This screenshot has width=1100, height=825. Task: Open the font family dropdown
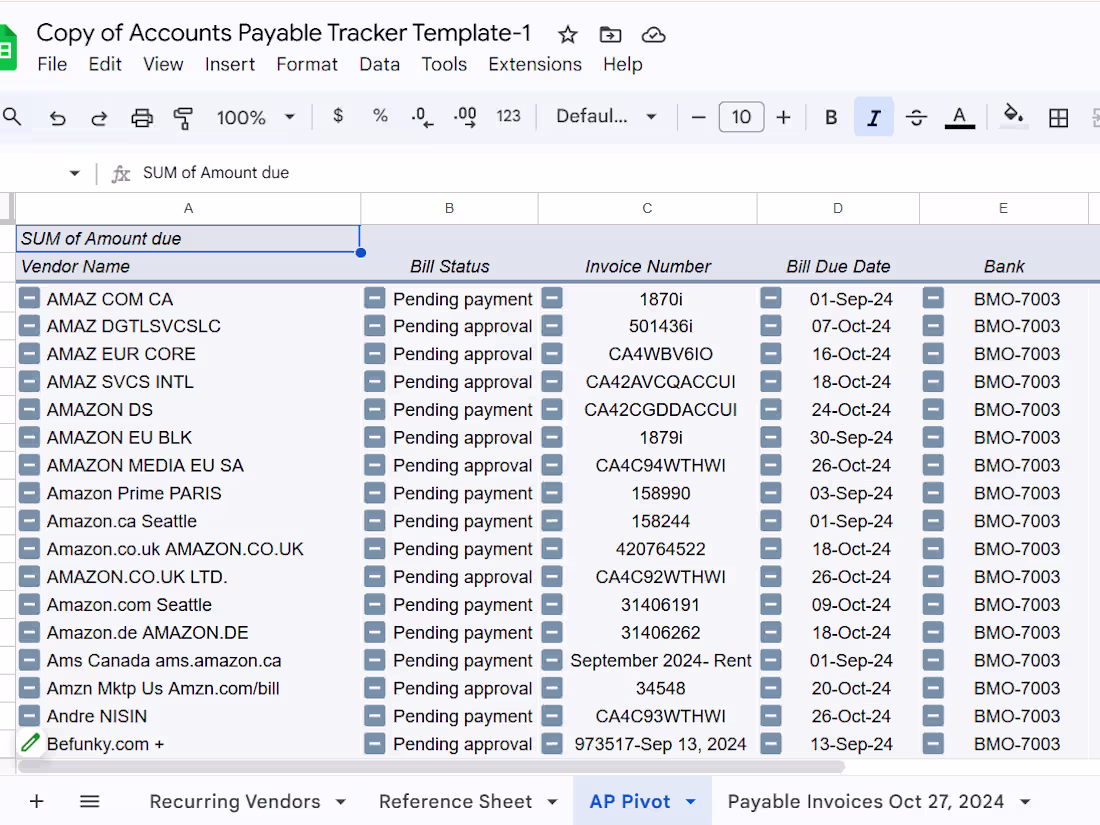pyautogui.click(x=606, y=116)
